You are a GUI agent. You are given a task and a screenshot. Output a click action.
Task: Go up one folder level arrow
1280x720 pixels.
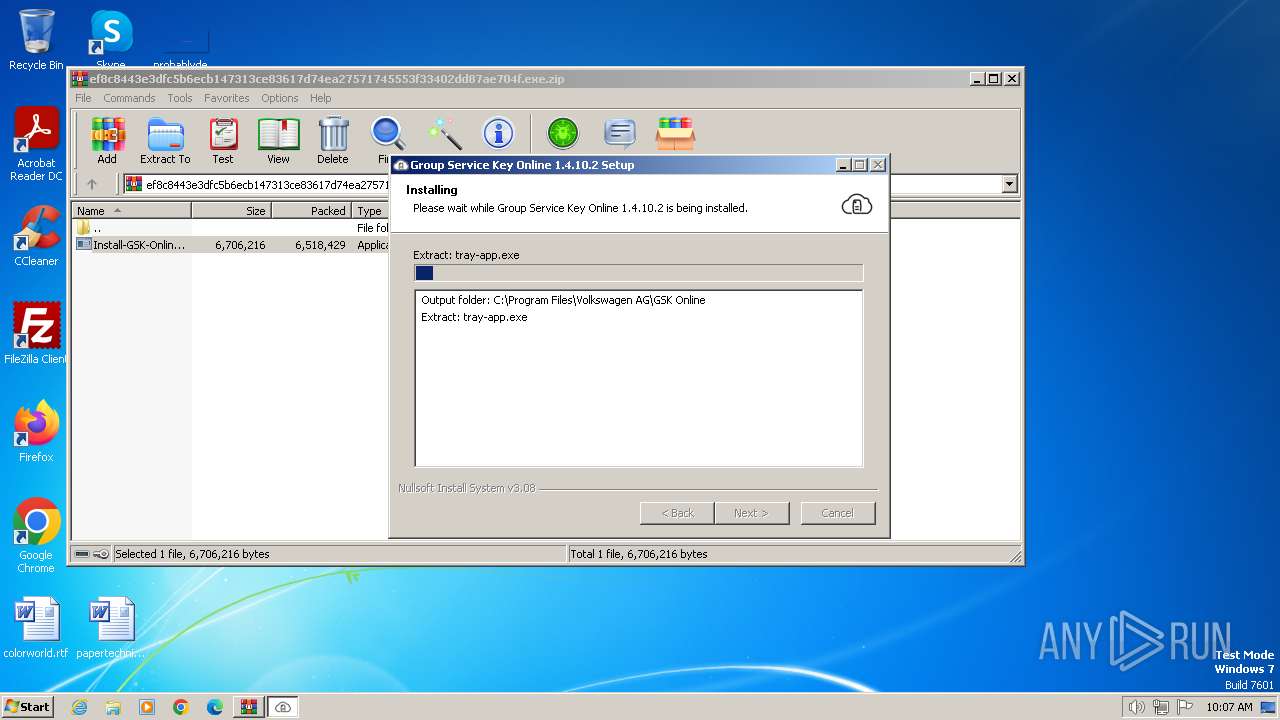point(92,184)
